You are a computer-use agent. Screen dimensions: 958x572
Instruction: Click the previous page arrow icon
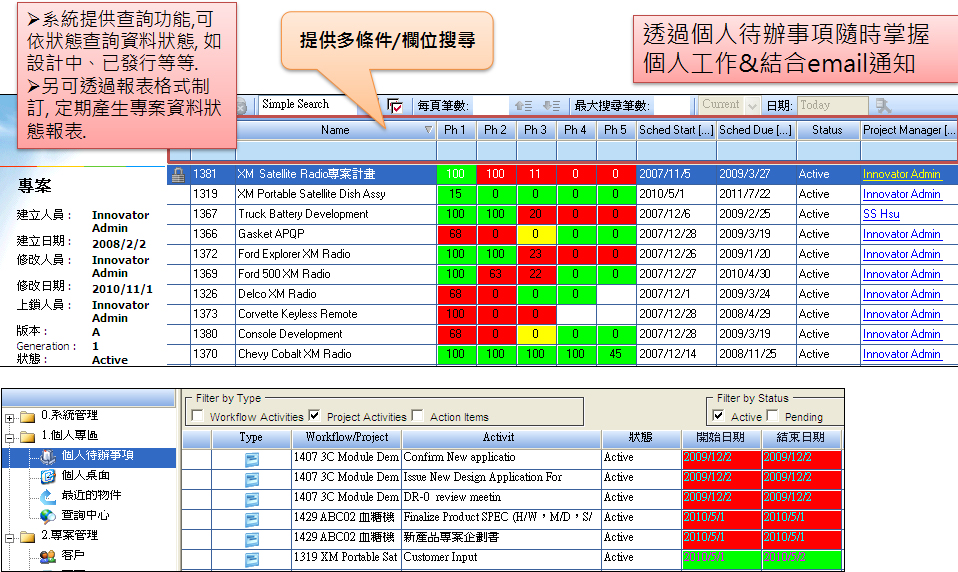click(x=521, y=105)
